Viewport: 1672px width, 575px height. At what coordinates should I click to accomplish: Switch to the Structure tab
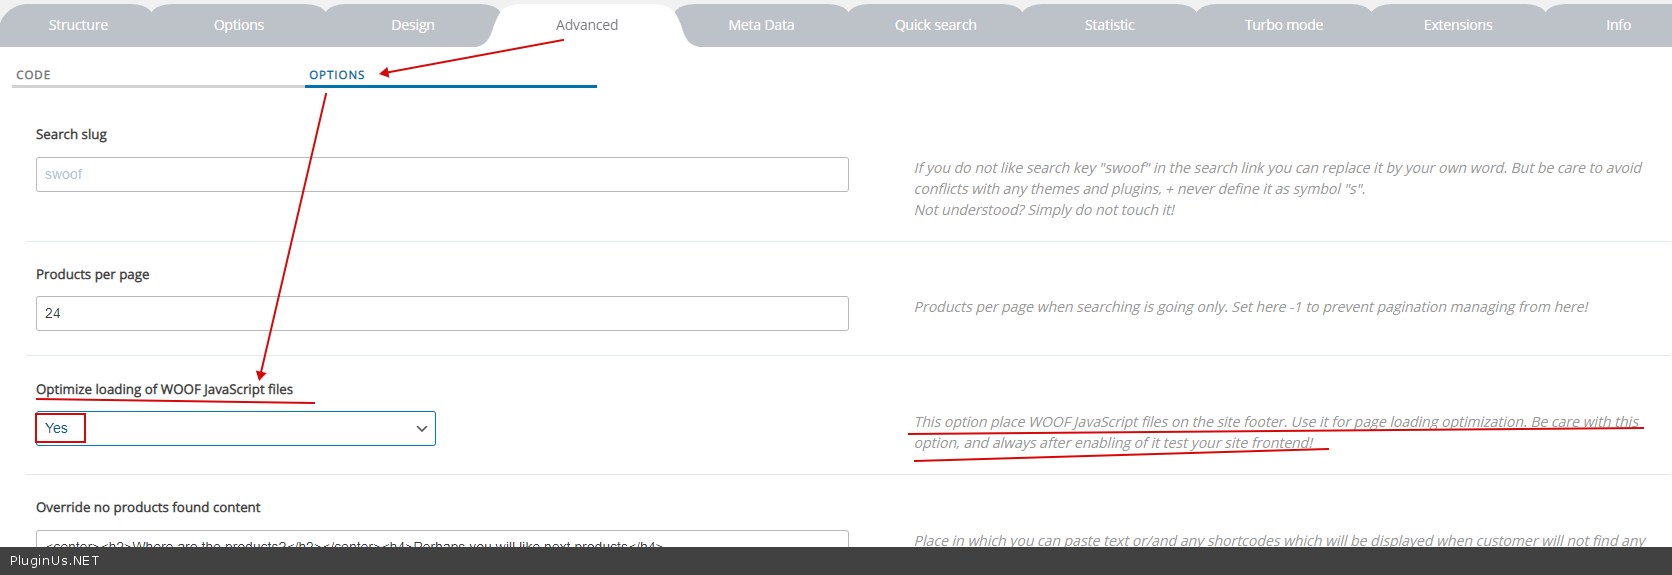tap(78, 25)
